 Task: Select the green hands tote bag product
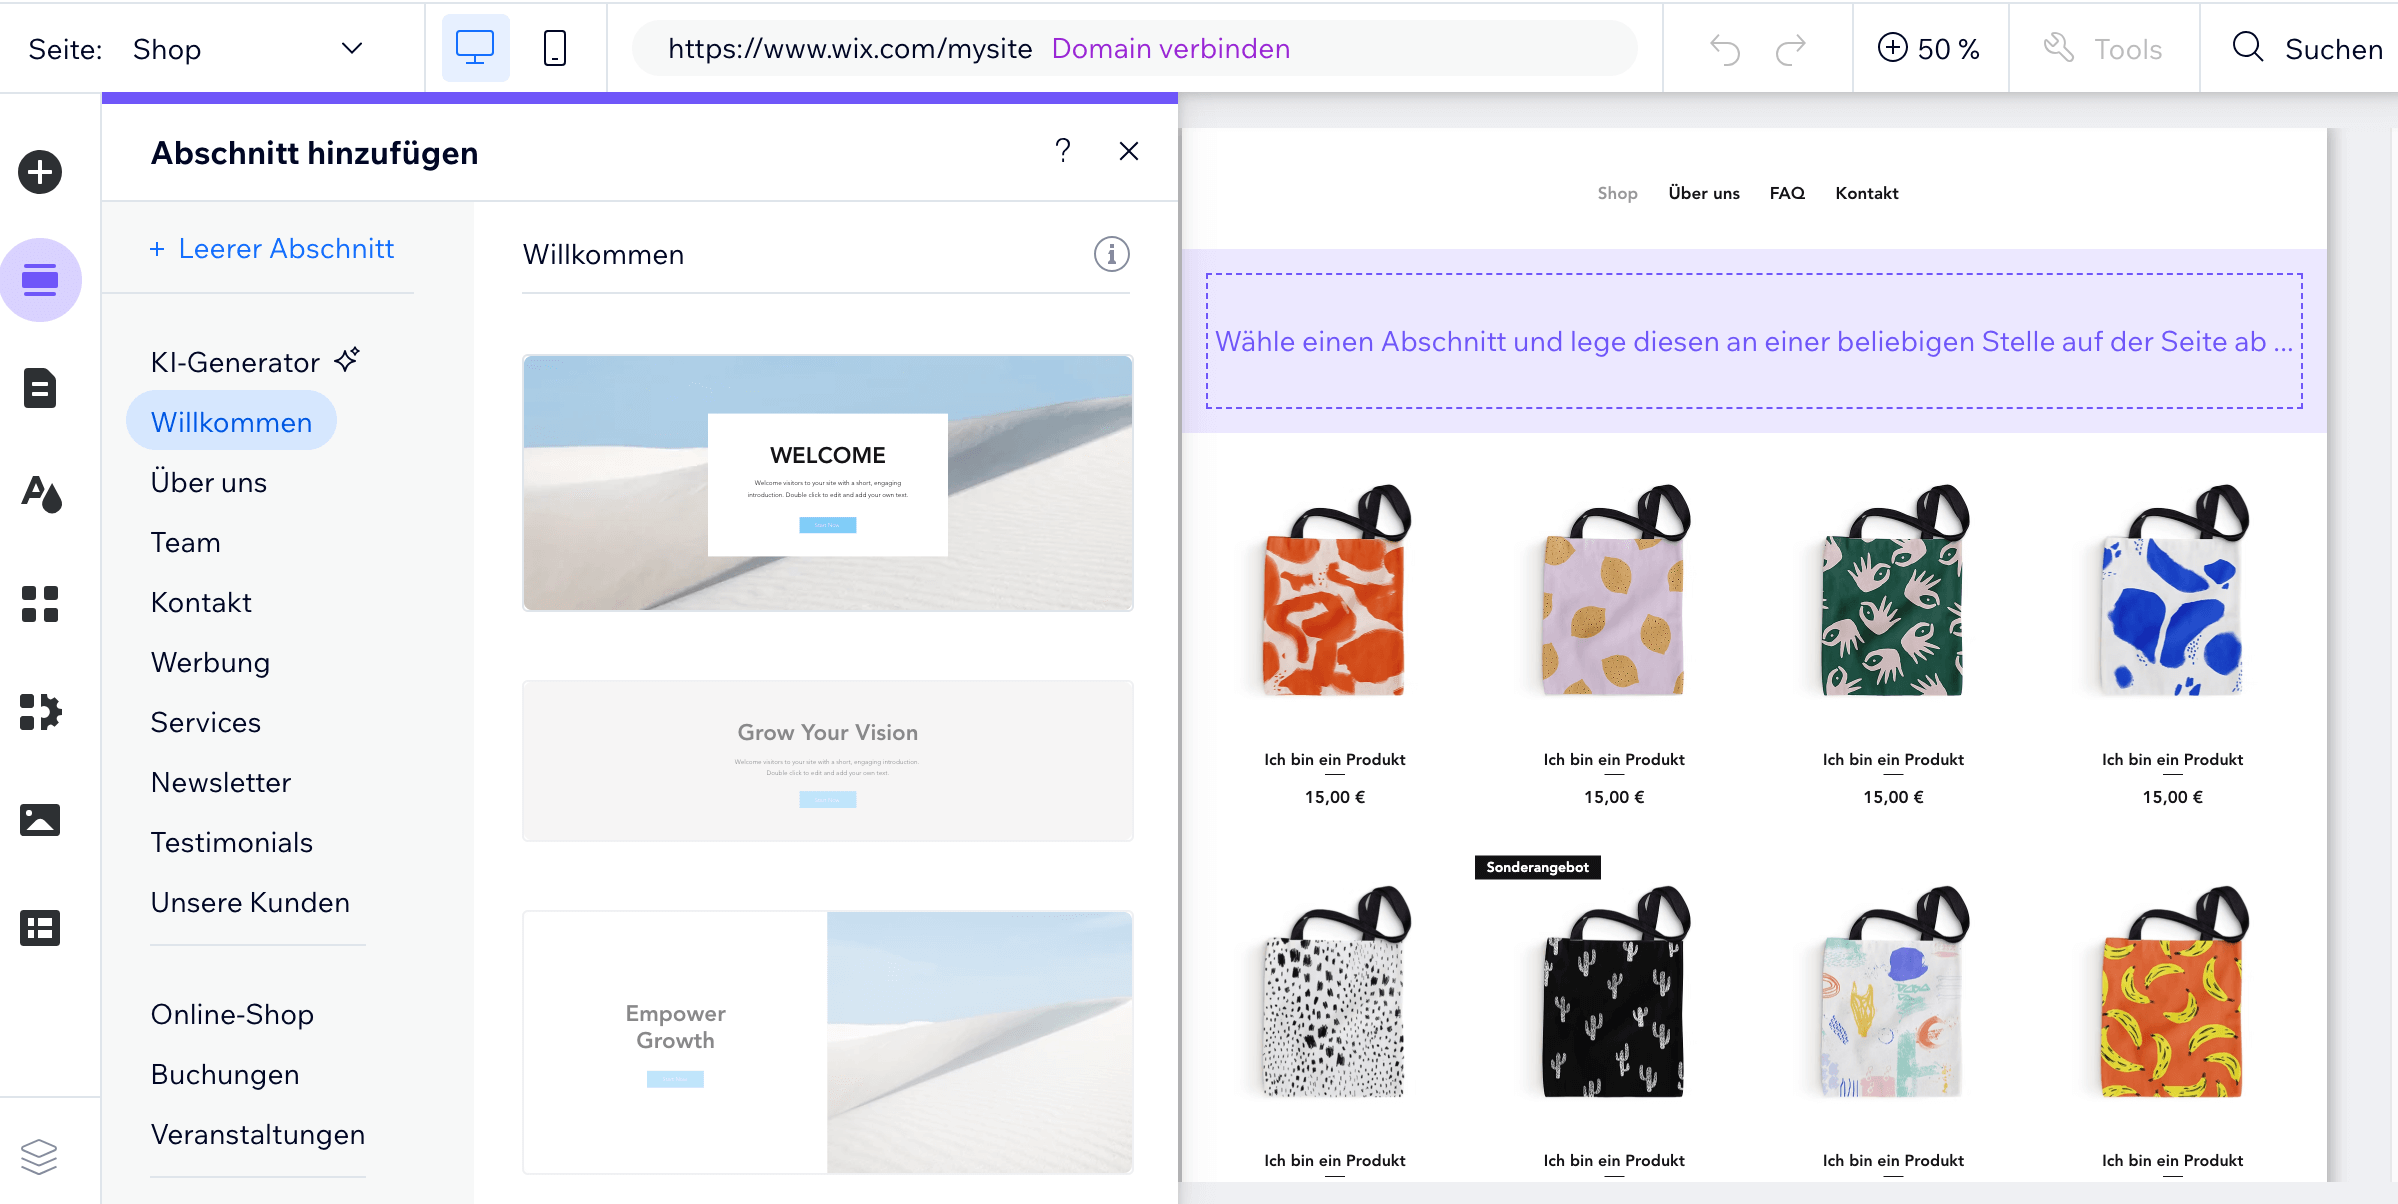(x=1893, y=591)
